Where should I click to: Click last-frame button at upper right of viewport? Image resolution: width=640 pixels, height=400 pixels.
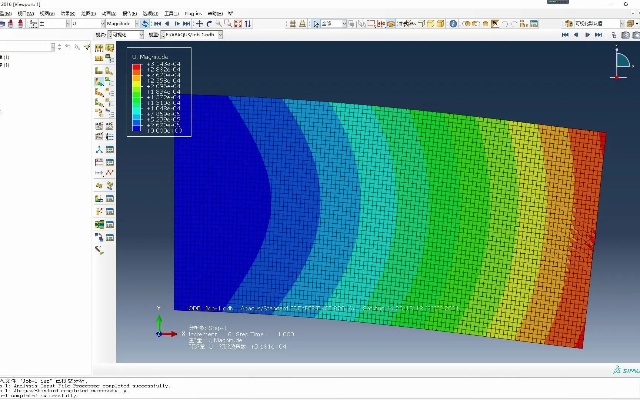599,35
